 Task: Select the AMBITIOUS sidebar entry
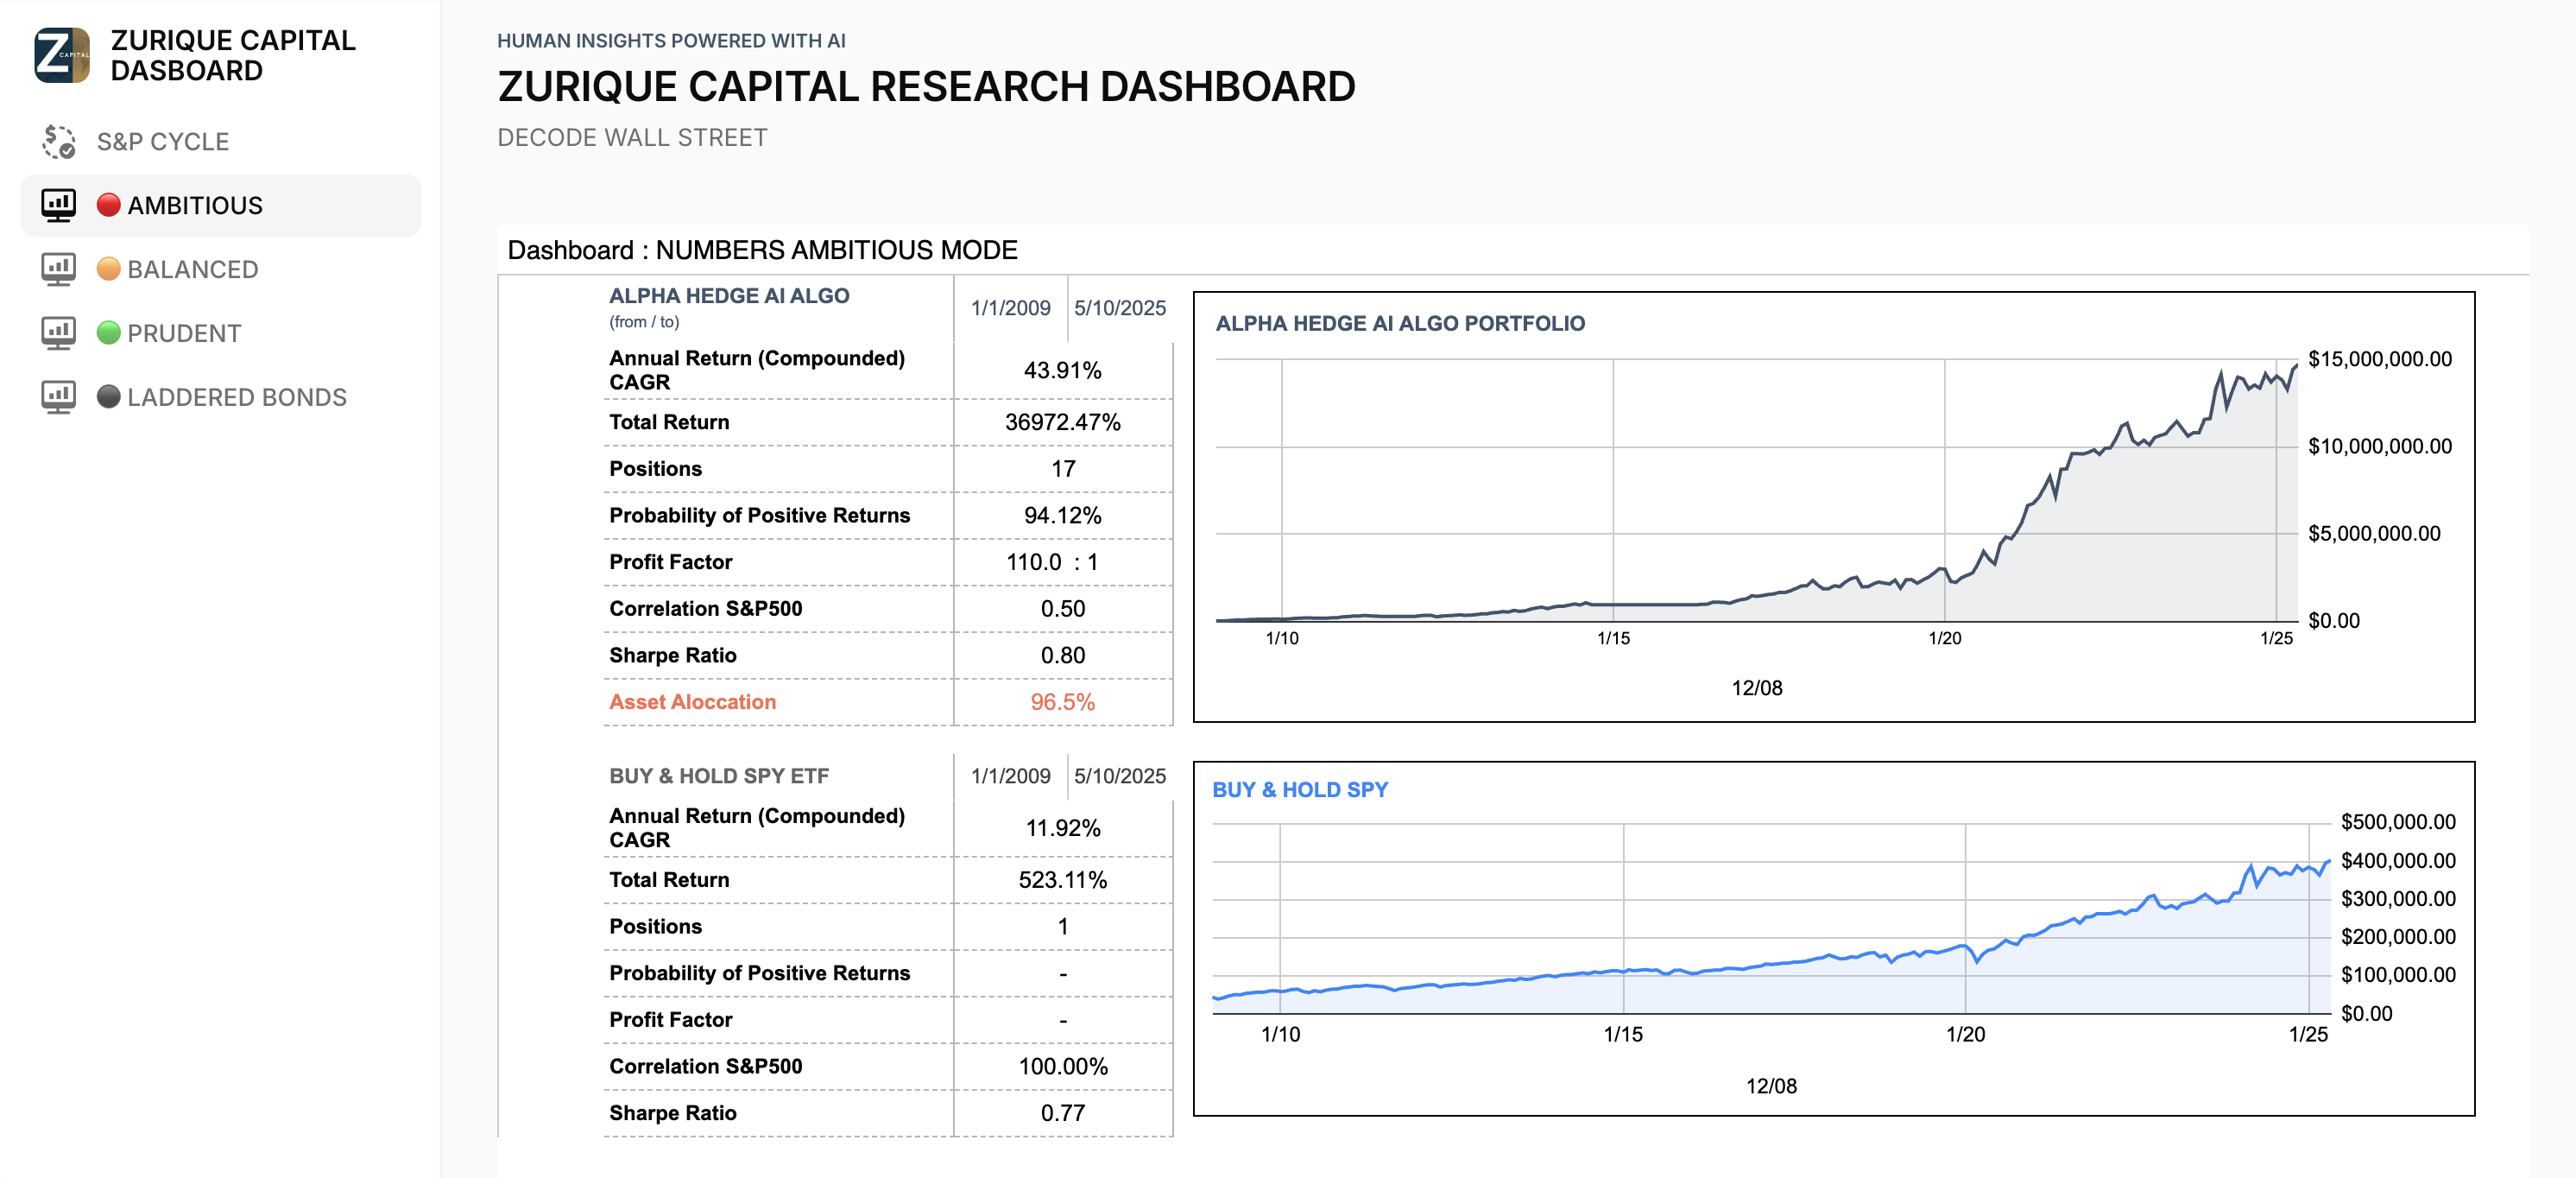tap(221, 205)
